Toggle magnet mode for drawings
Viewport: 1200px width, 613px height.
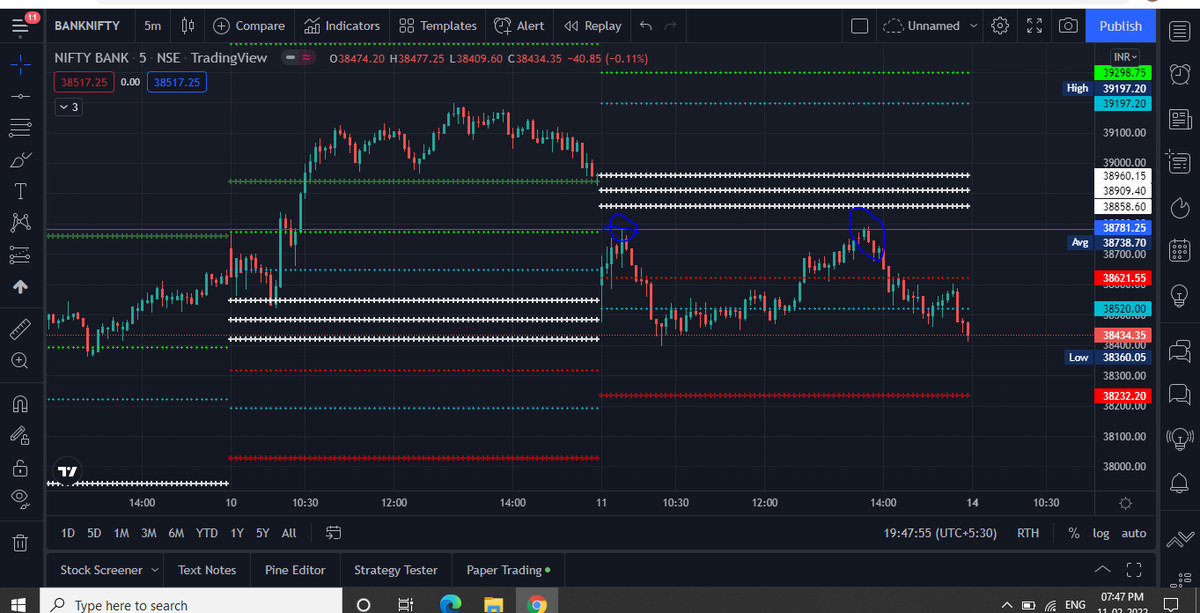pos(19,403)
